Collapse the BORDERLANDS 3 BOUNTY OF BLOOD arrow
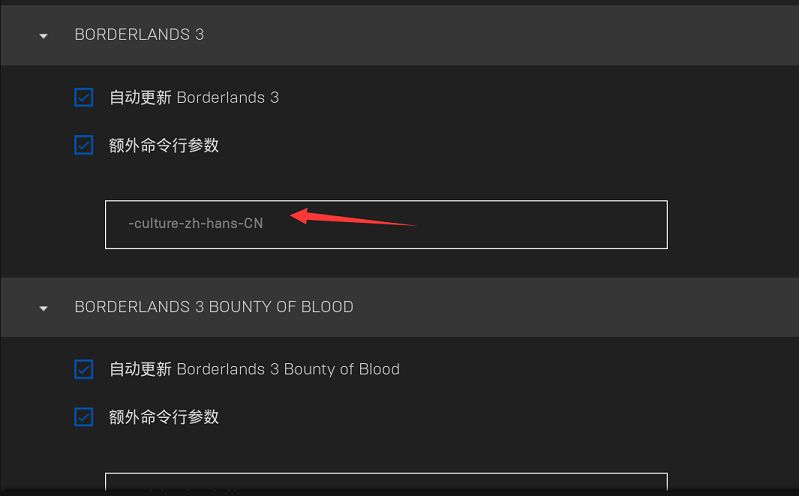 tap(43, 308)
